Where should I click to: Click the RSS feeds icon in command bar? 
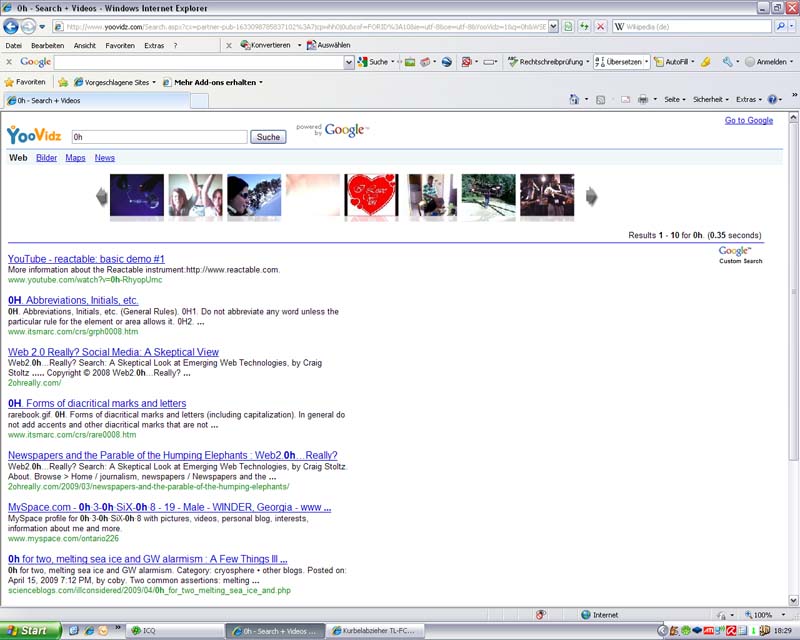(601, 100)
